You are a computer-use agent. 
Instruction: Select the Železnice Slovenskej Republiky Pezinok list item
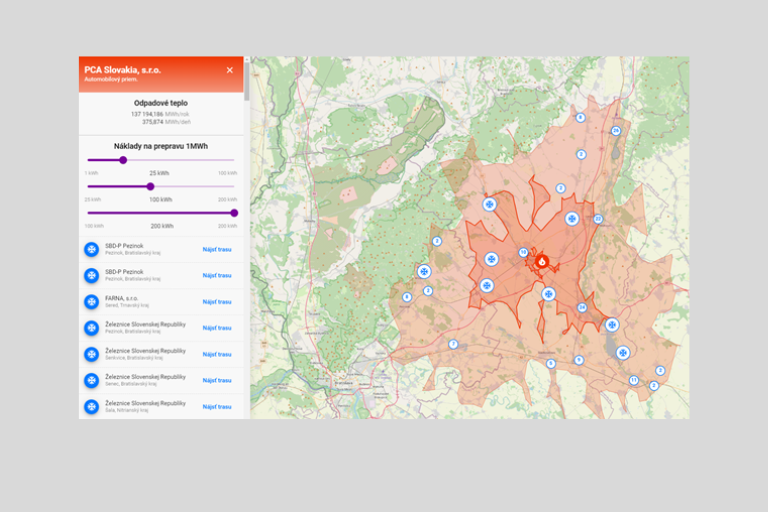pos(145,327)
